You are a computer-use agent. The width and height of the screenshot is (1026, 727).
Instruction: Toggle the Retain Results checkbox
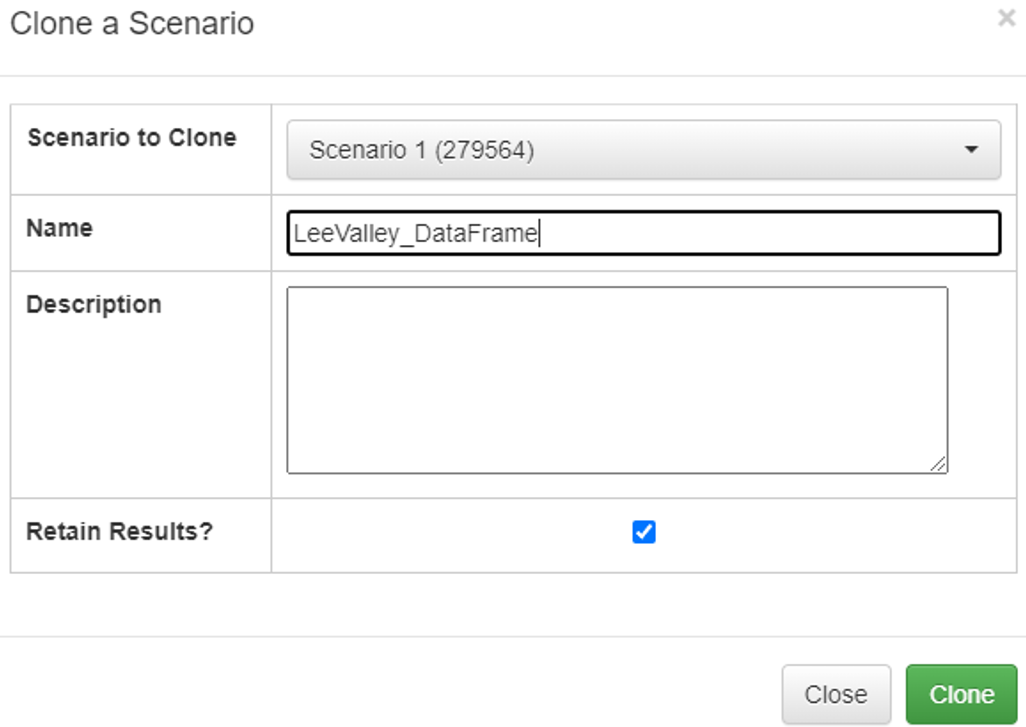pos(644,532)
